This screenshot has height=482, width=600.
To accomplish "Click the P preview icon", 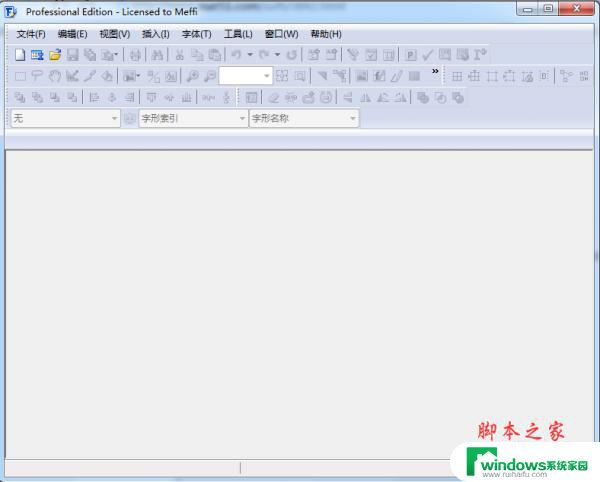I will pos(410,55).
